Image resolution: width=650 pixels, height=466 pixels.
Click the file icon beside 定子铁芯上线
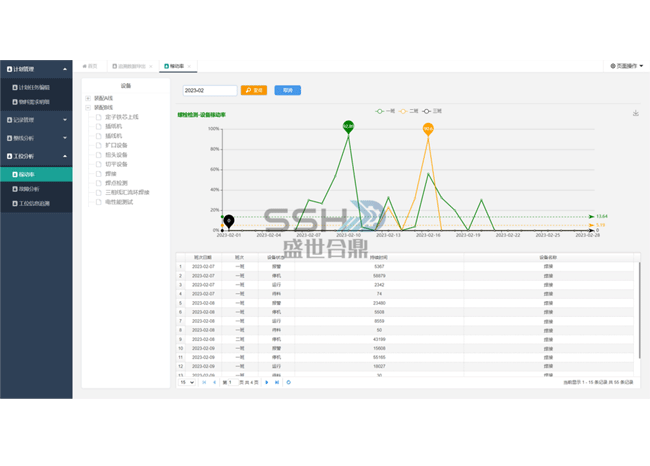tap(99, 117)
